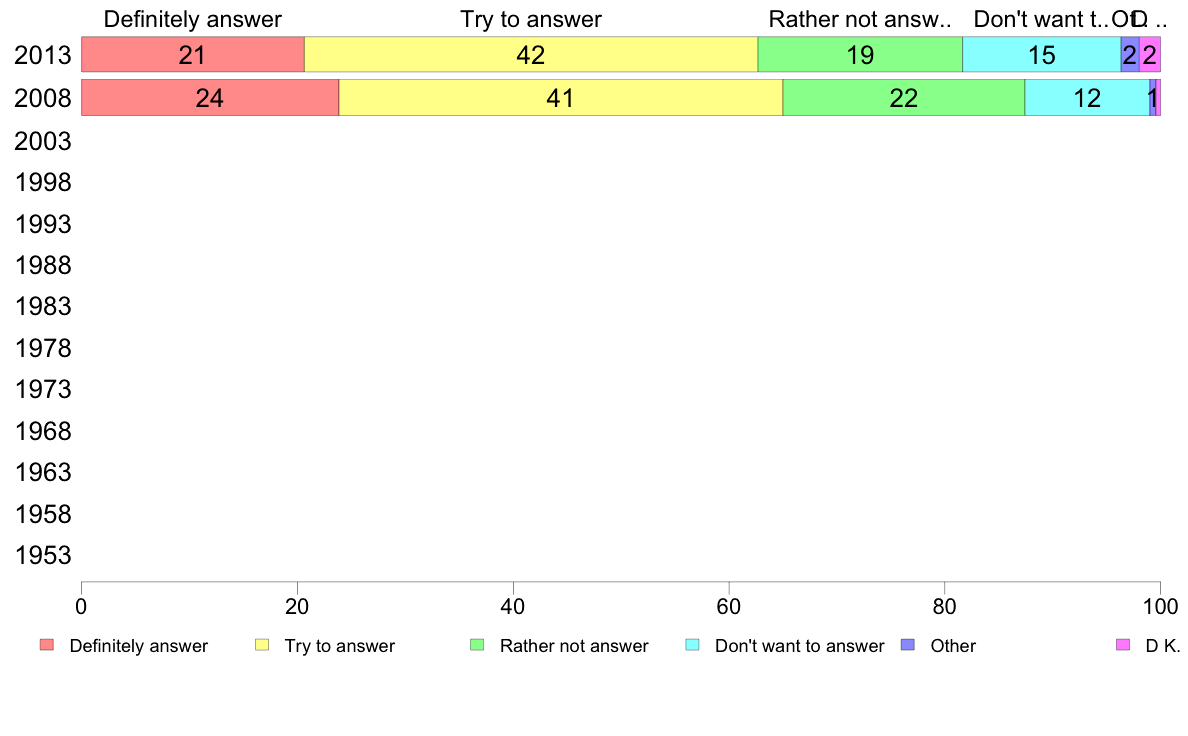The height and width of the screenshot is (736, 1188).
Task: Click the red Definitely answer legend swatch
Action: [x=47, y=645]
